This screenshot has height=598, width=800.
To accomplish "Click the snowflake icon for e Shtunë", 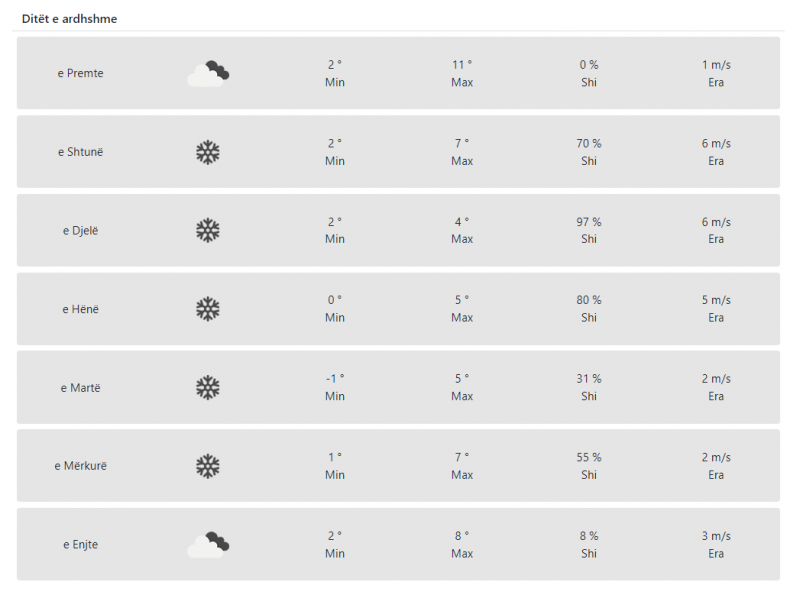I will coord(208,152).
